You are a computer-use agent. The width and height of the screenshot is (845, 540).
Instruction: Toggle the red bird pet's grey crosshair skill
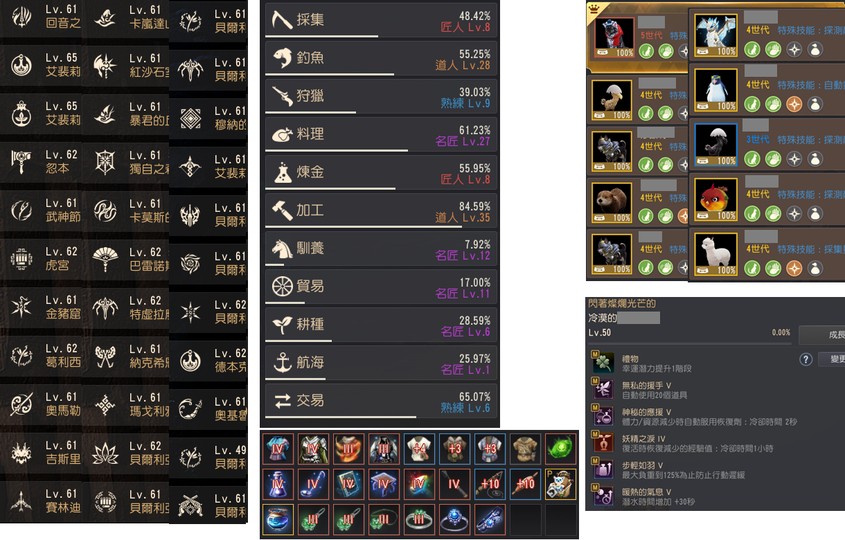tap(794, 213)
